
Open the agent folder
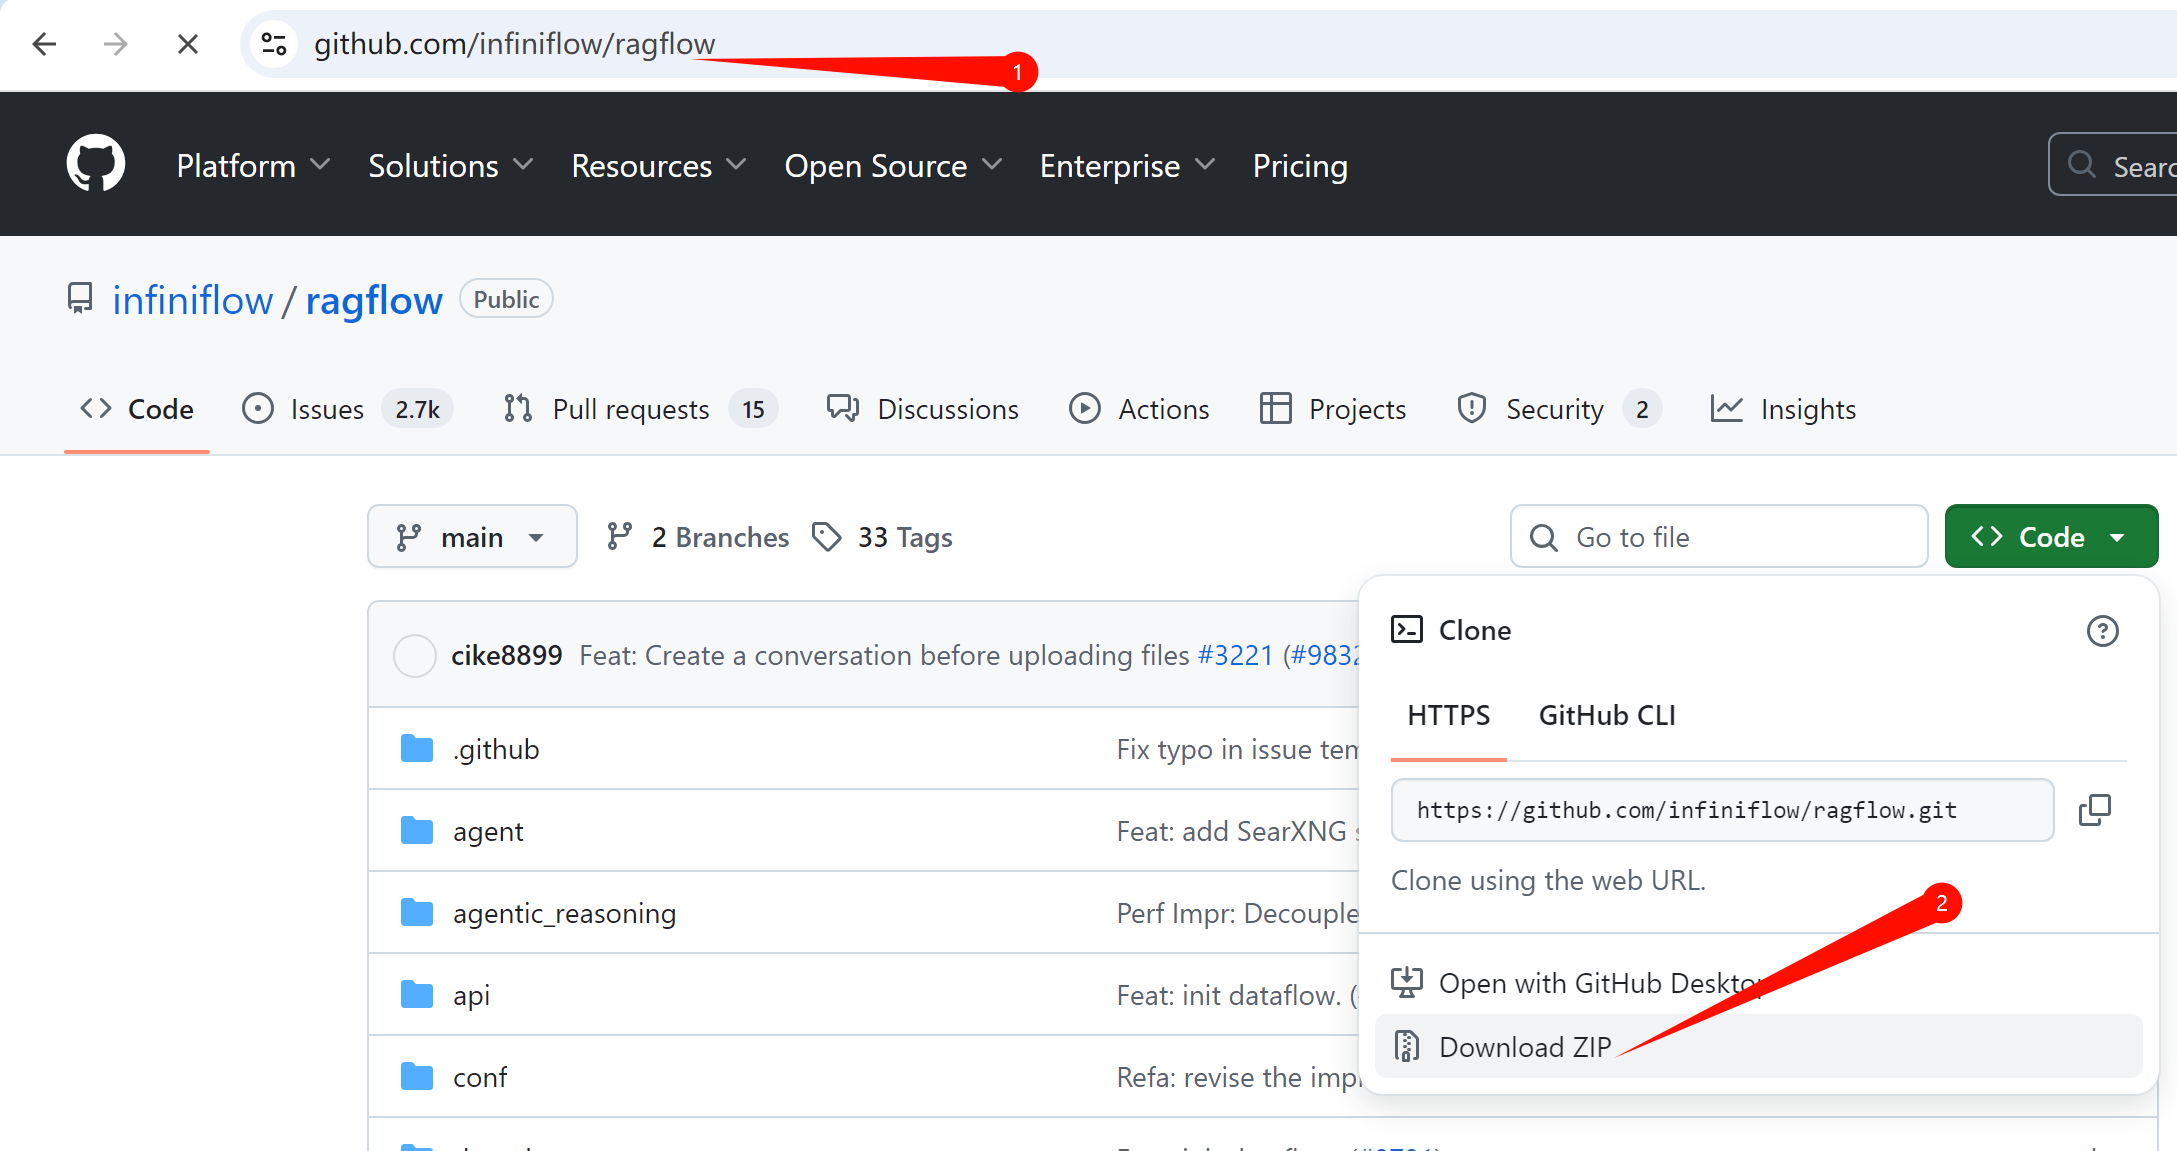(488, 831)
